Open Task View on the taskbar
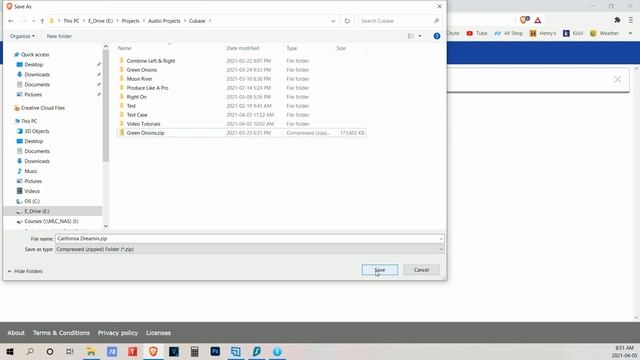Screen dimensions: 640x360 click(70, 351)
